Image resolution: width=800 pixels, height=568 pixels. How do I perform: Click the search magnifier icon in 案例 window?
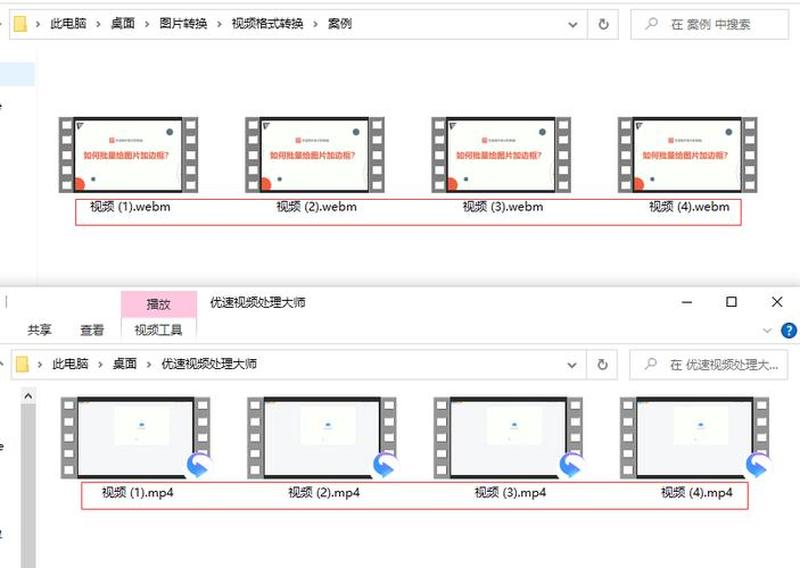coord(652,23)
